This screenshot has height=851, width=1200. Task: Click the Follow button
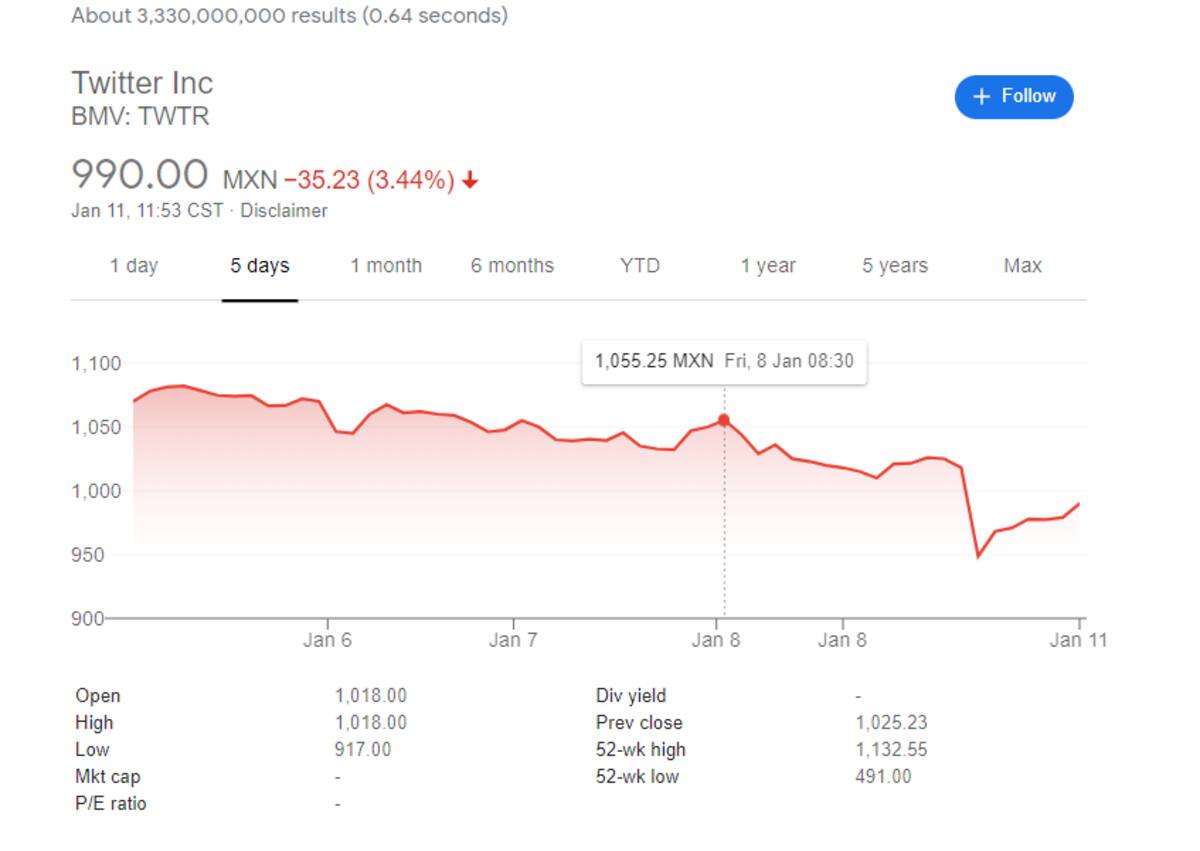pos(1014,97)
